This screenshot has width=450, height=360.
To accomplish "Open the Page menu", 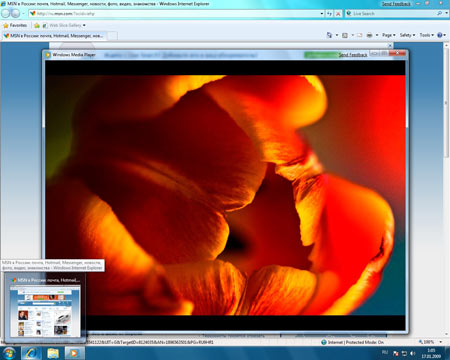I will pyautogui.click(x=388, y=35).
